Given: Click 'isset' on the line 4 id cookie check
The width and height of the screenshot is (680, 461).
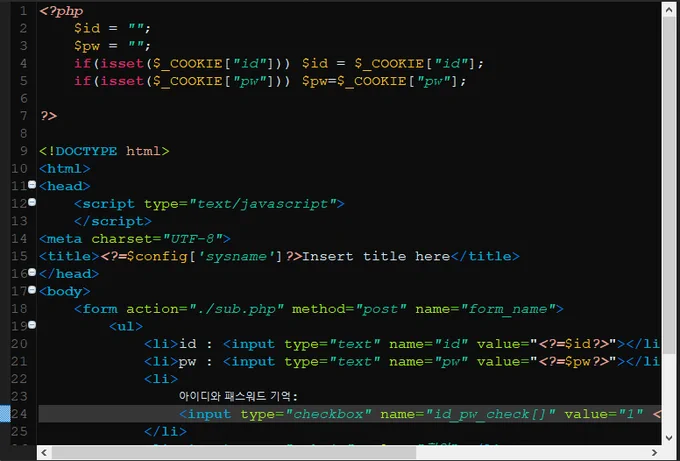Looking at the screenshot, I should [122, 64].
